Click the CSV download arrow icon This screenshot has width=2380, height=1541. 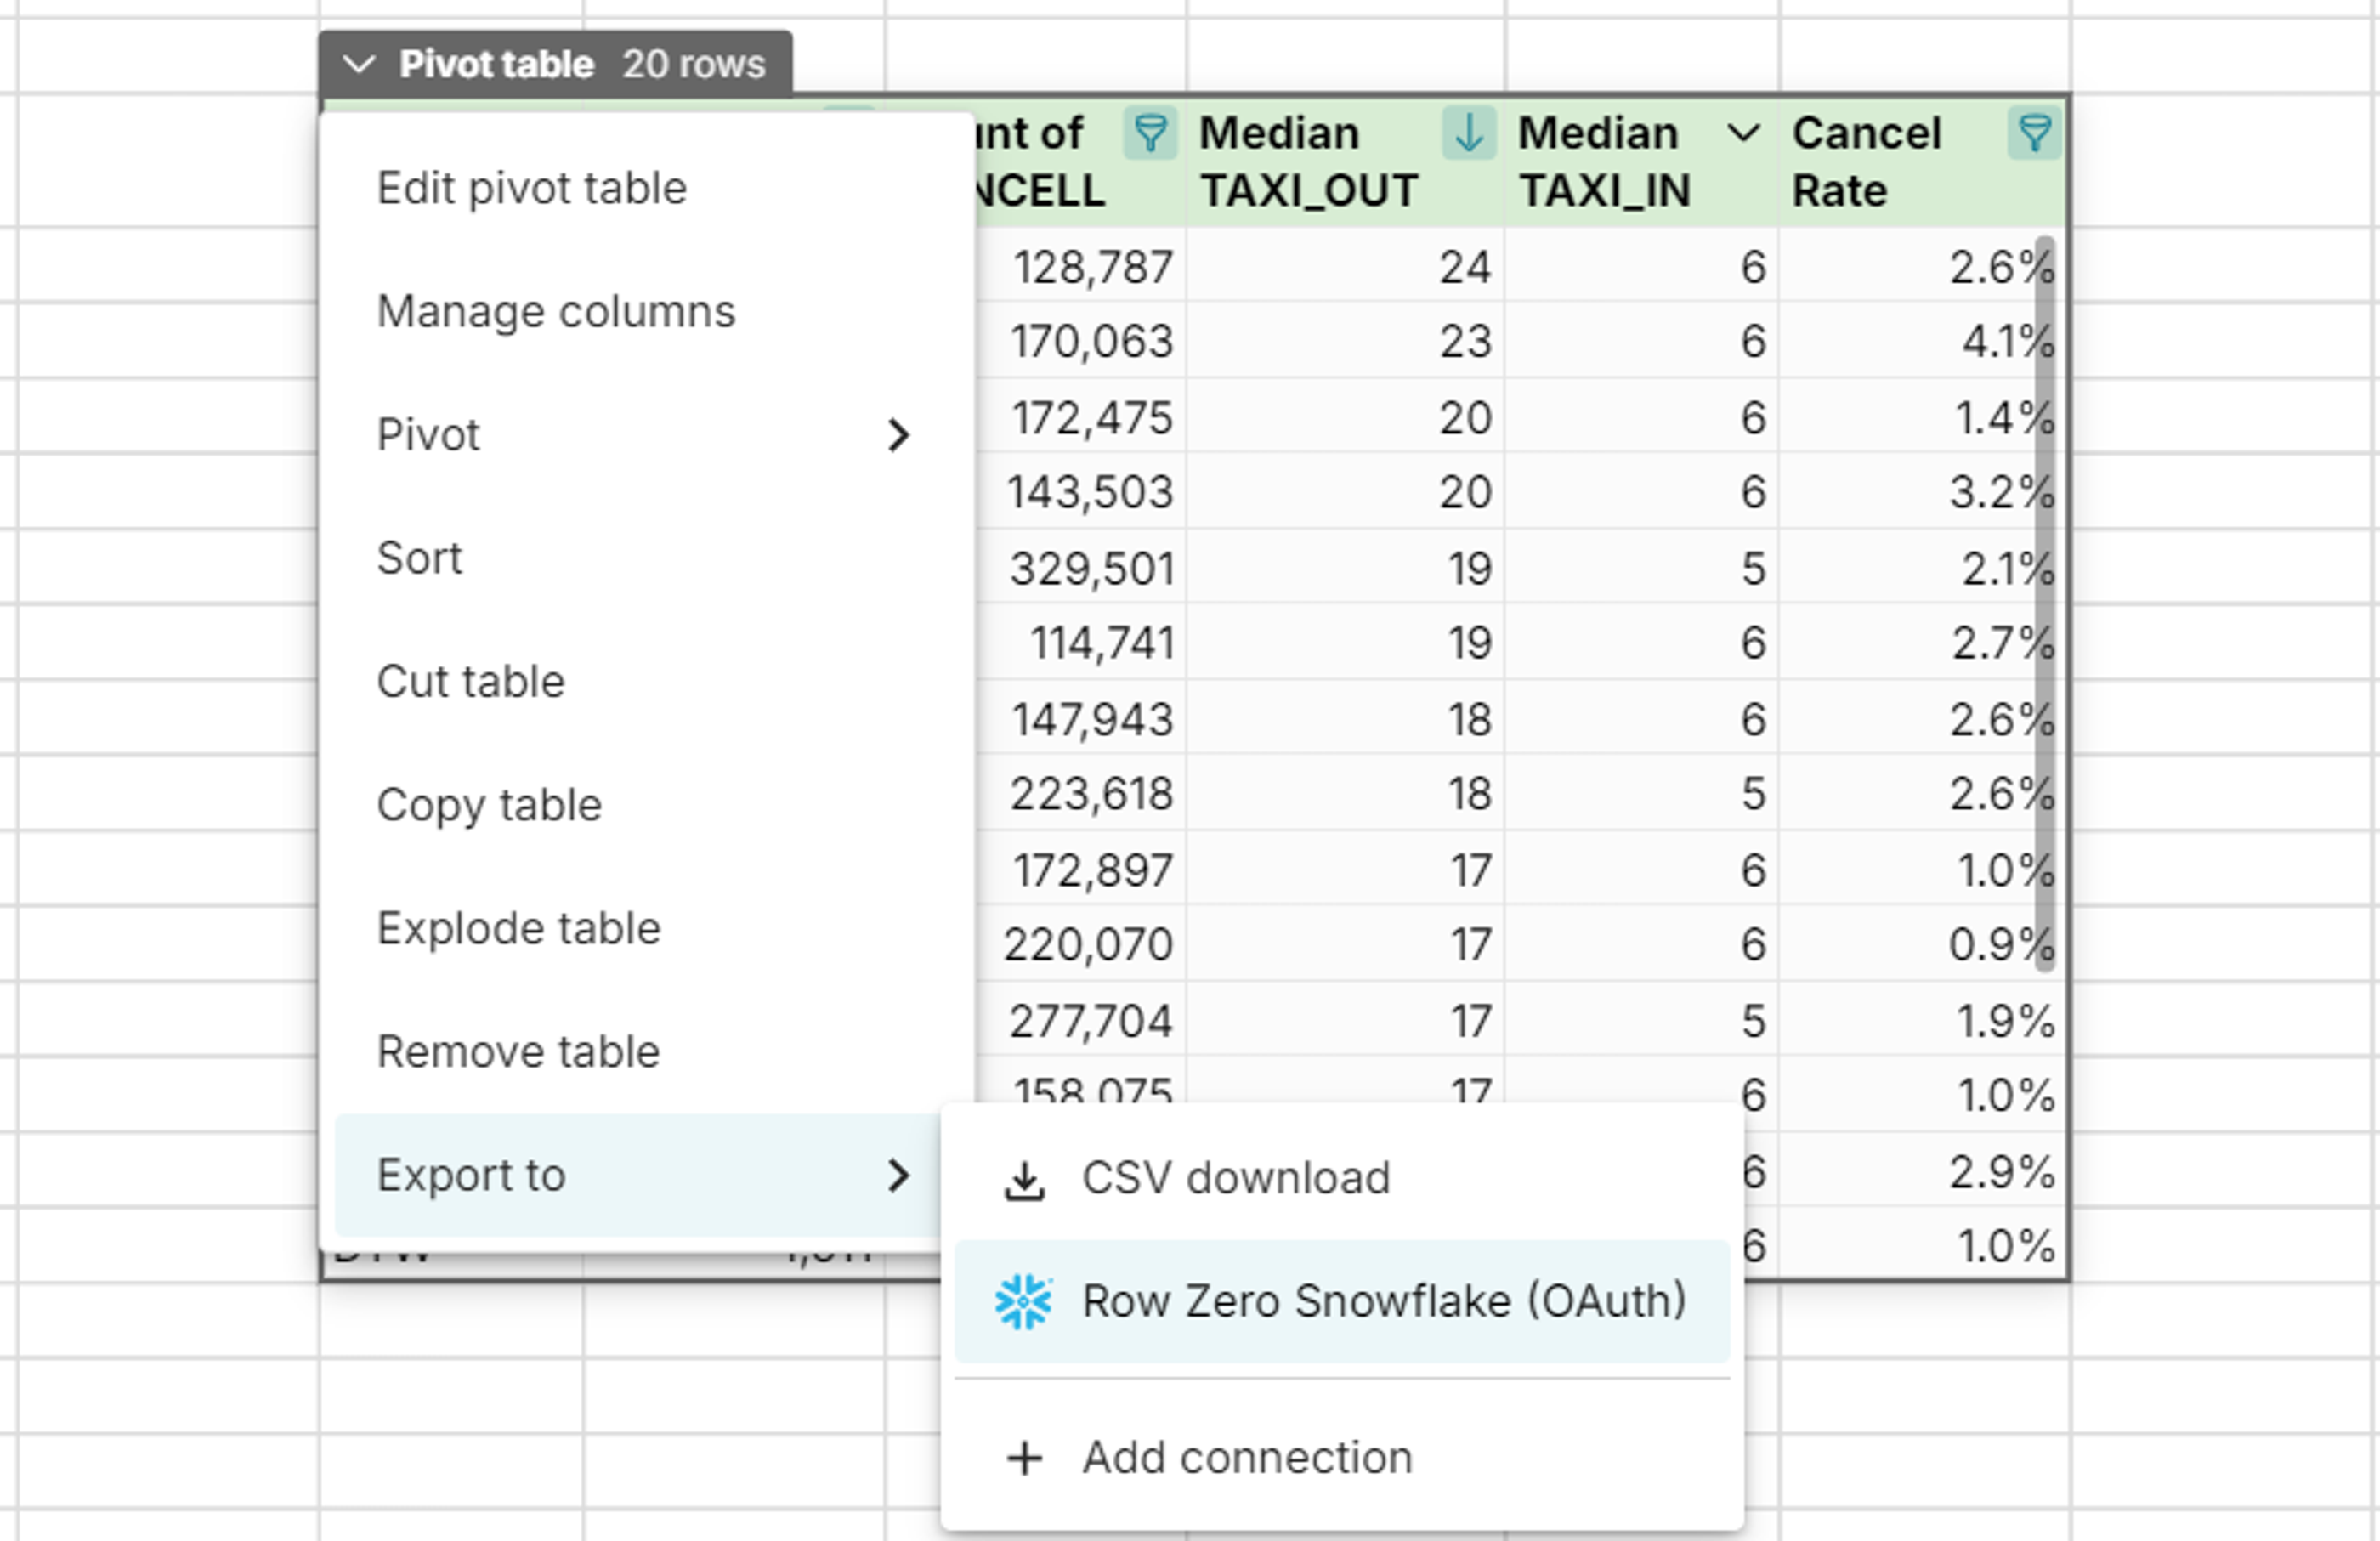[1024, 1180]
